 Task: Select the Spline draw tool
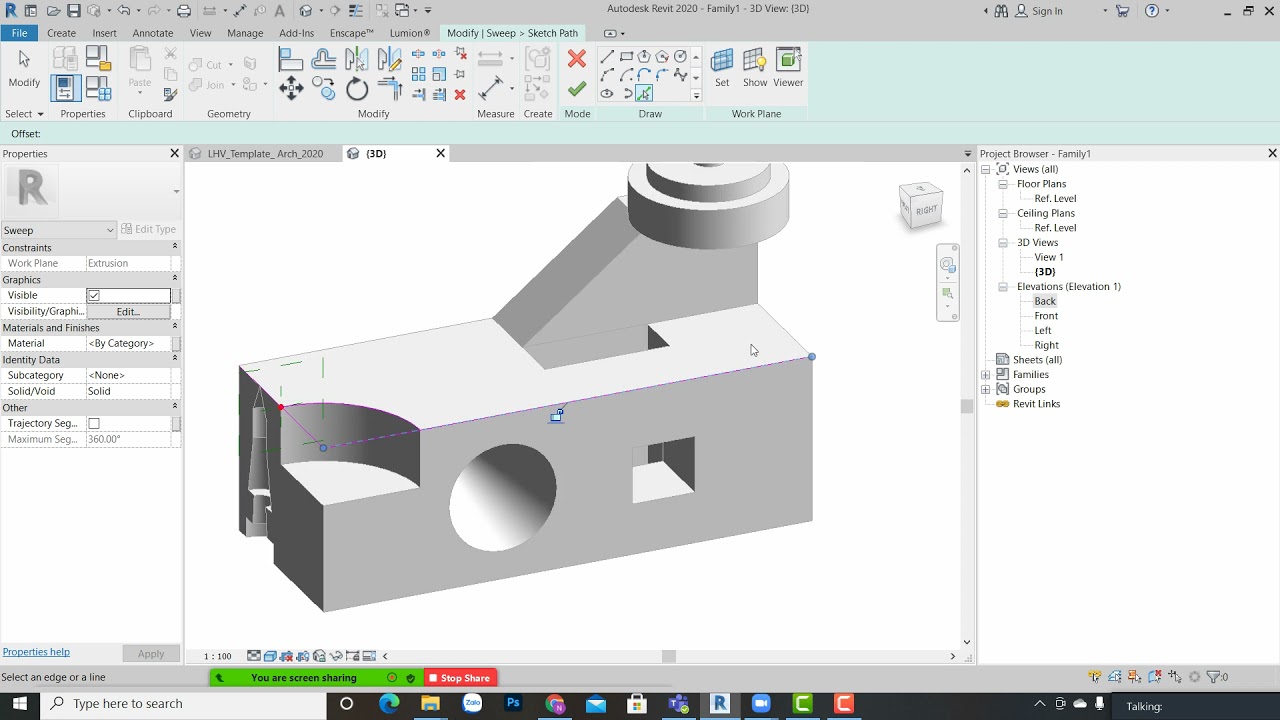(681, 76)
